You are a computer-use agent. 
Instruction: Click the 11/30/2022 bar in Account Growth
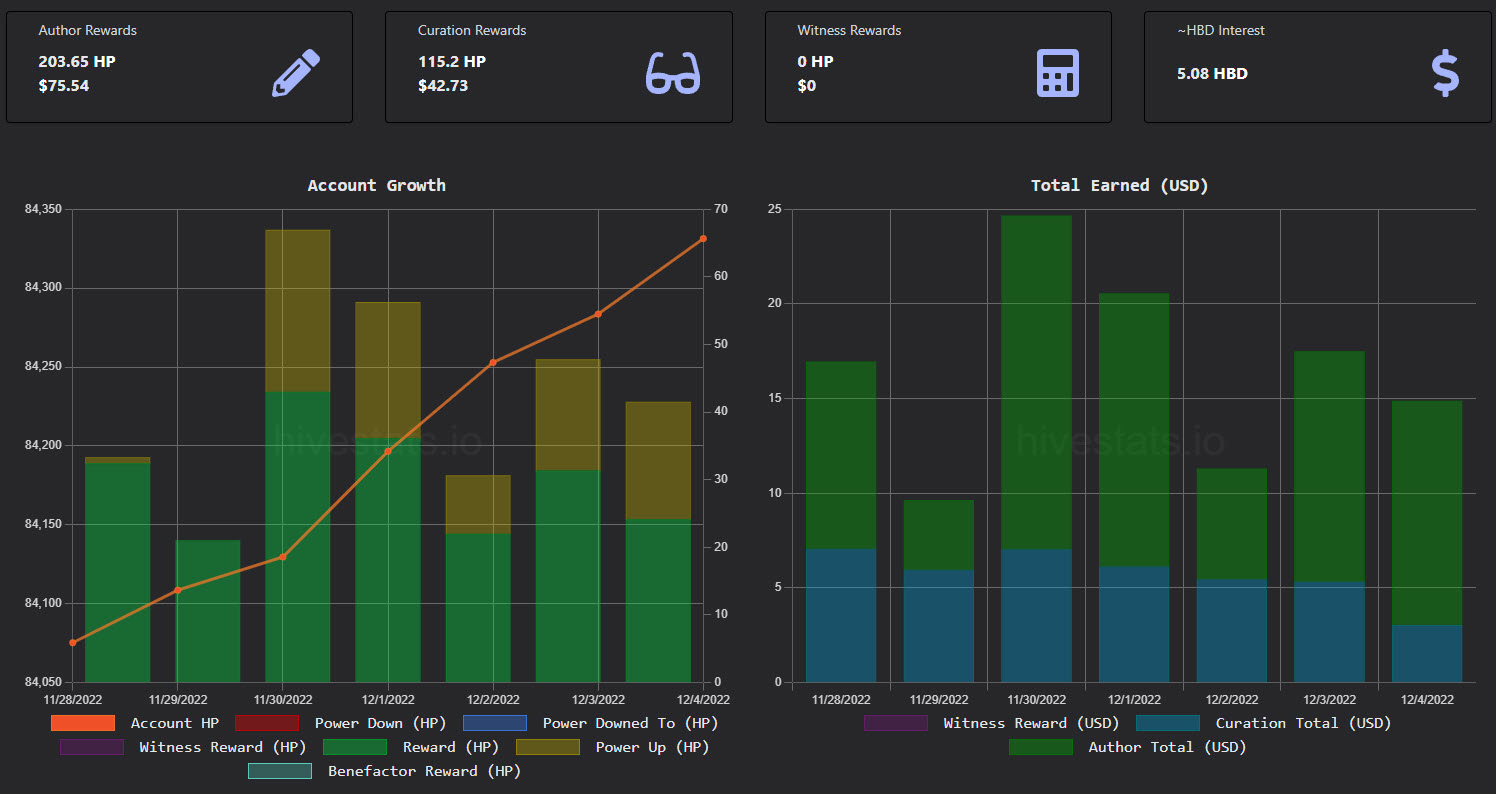(x=298, y=456)
